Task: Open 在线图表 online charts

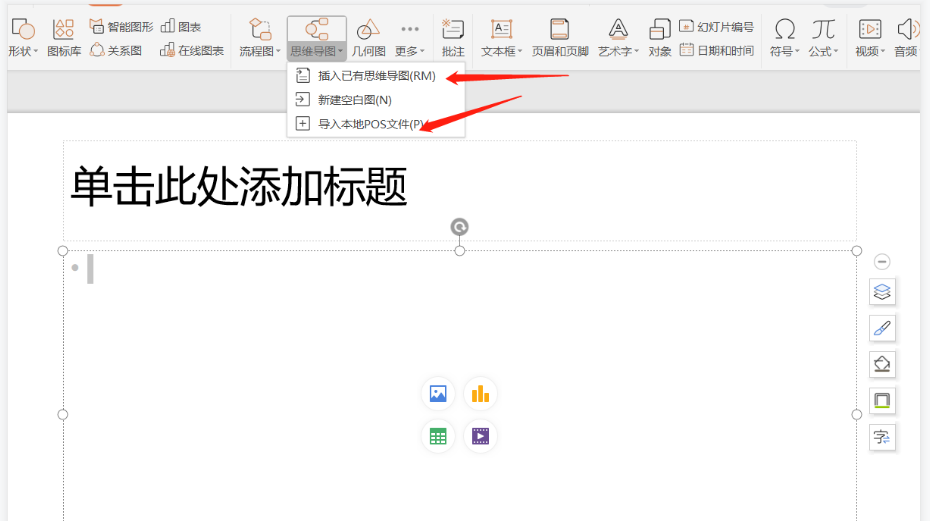Action: [192, 50]
